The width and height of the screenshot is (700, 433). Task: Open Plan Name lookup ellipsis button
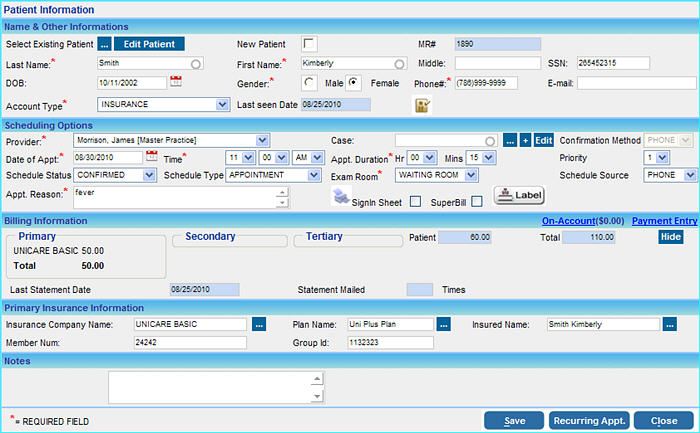coord(444,324)
